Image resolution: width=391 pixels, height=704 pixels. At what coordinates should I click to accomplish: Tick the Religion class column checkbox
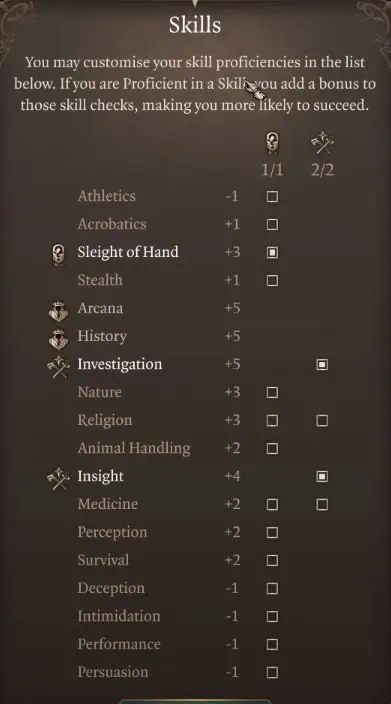click(322, 421)
